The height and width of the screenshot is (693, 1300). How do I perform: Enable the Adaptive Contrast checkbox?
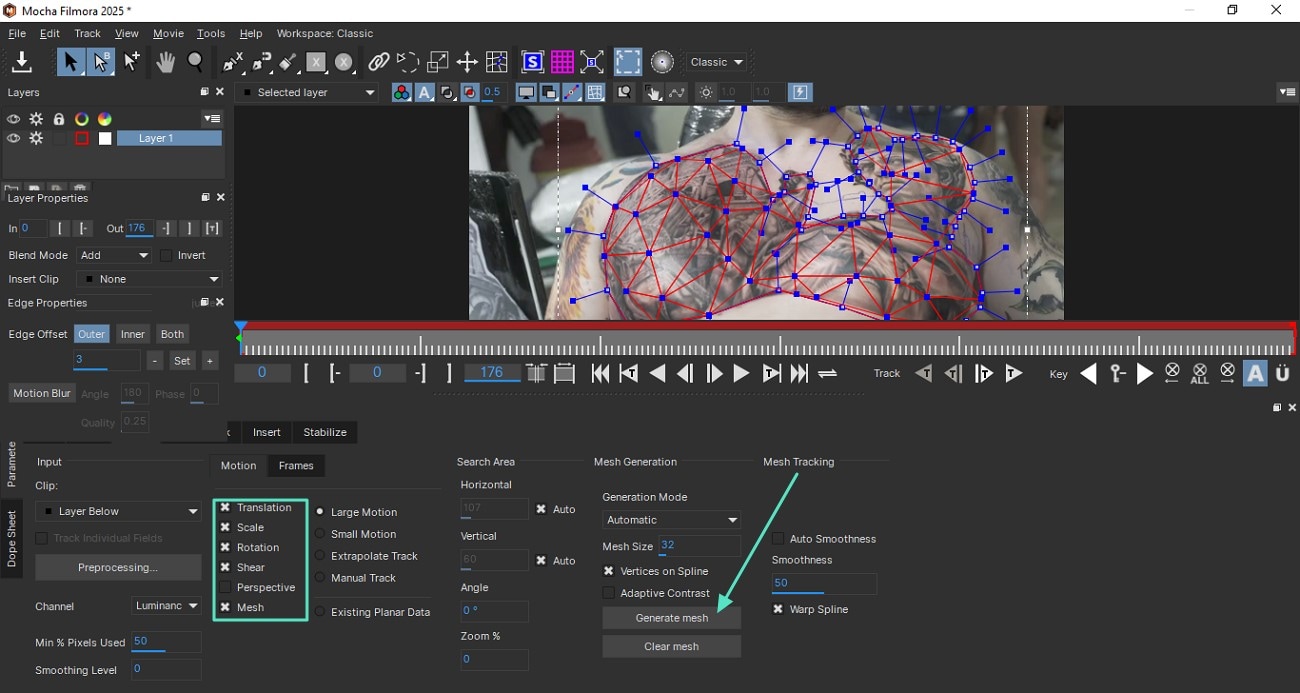(609, 593)
